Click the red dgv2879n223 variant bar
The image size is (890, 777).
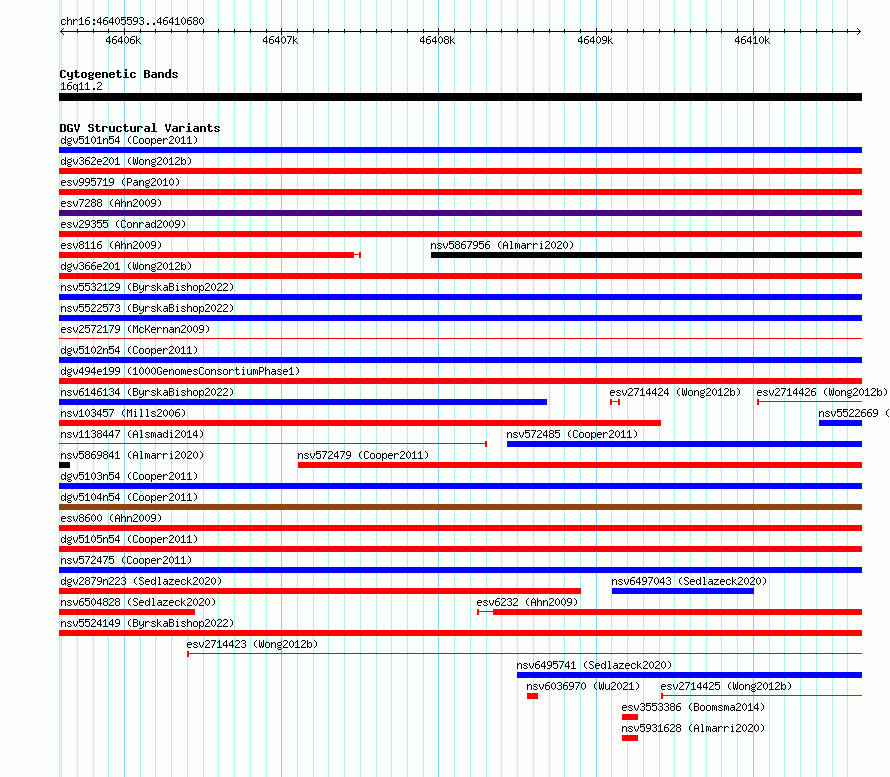[x=320, y=591]
